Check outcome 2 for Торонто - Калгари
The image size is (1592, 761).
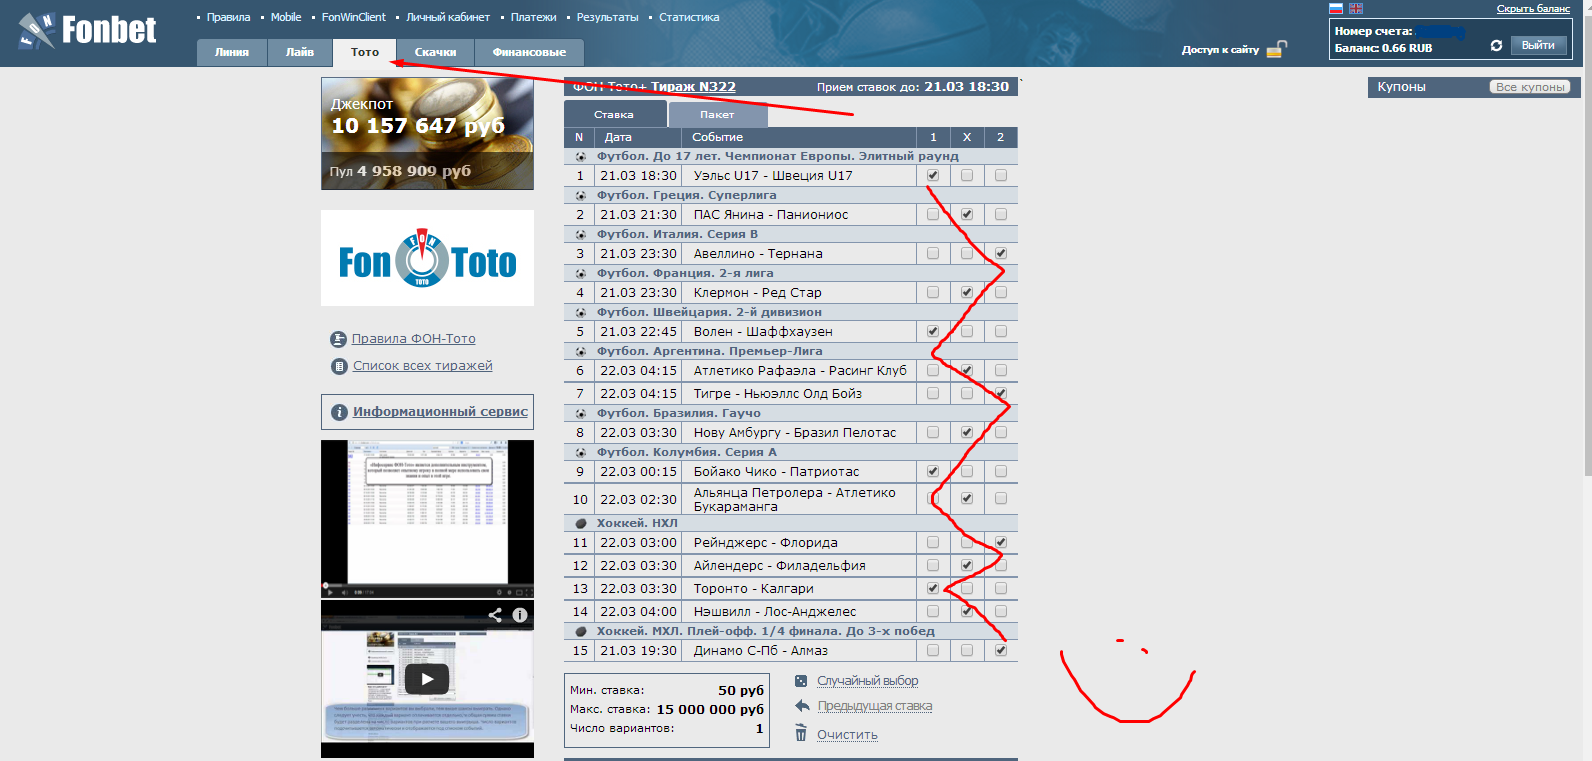1001,588
